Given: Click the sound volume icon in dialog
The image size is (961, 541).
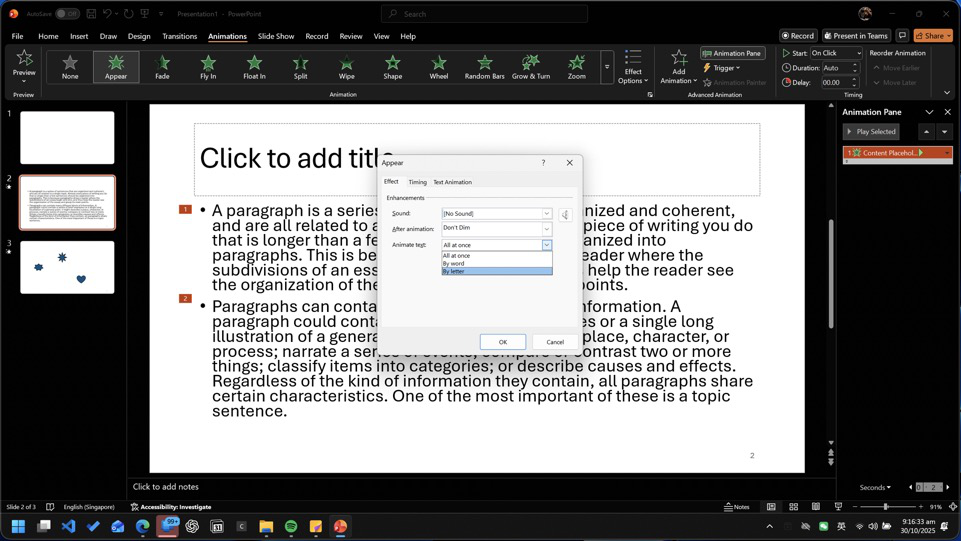Looking at the screenshot, I should coord(565,214).
